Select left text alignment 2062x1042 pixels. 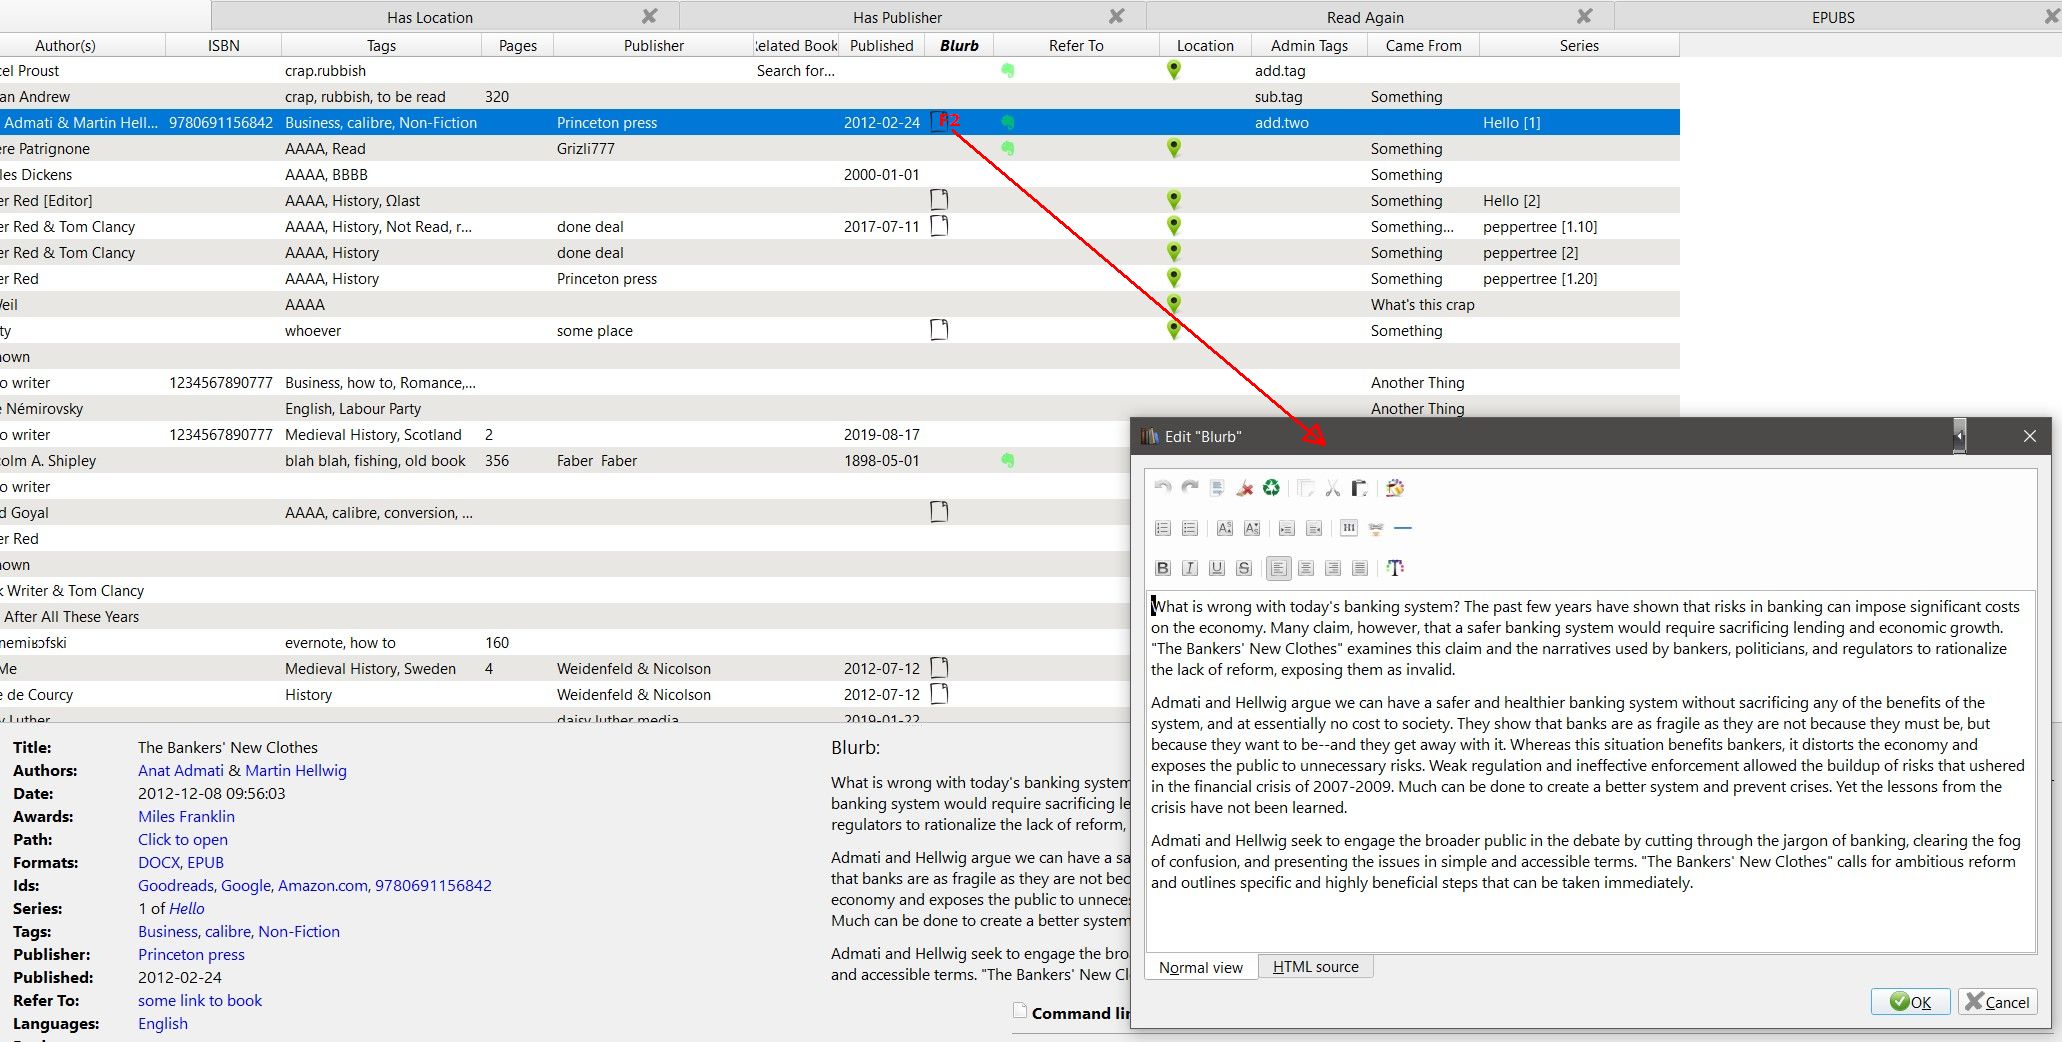coord(1278,568)
